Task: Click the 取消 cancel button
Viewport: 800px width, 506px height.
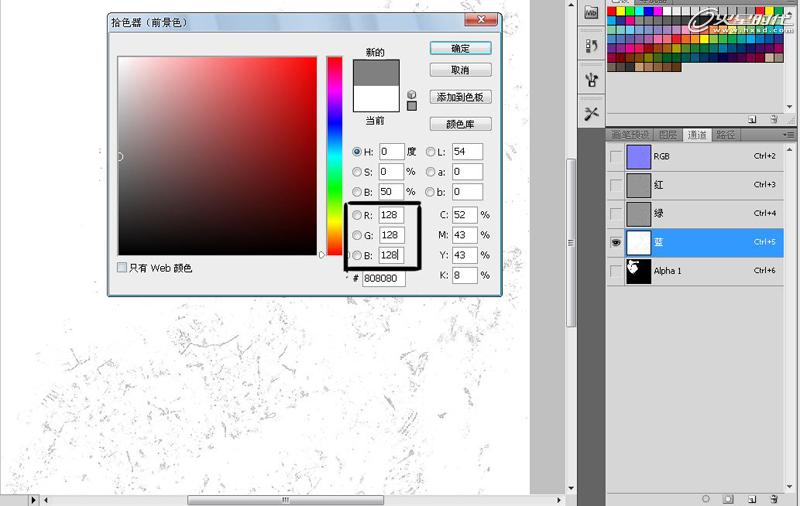Action: click(x=461, y=70)
